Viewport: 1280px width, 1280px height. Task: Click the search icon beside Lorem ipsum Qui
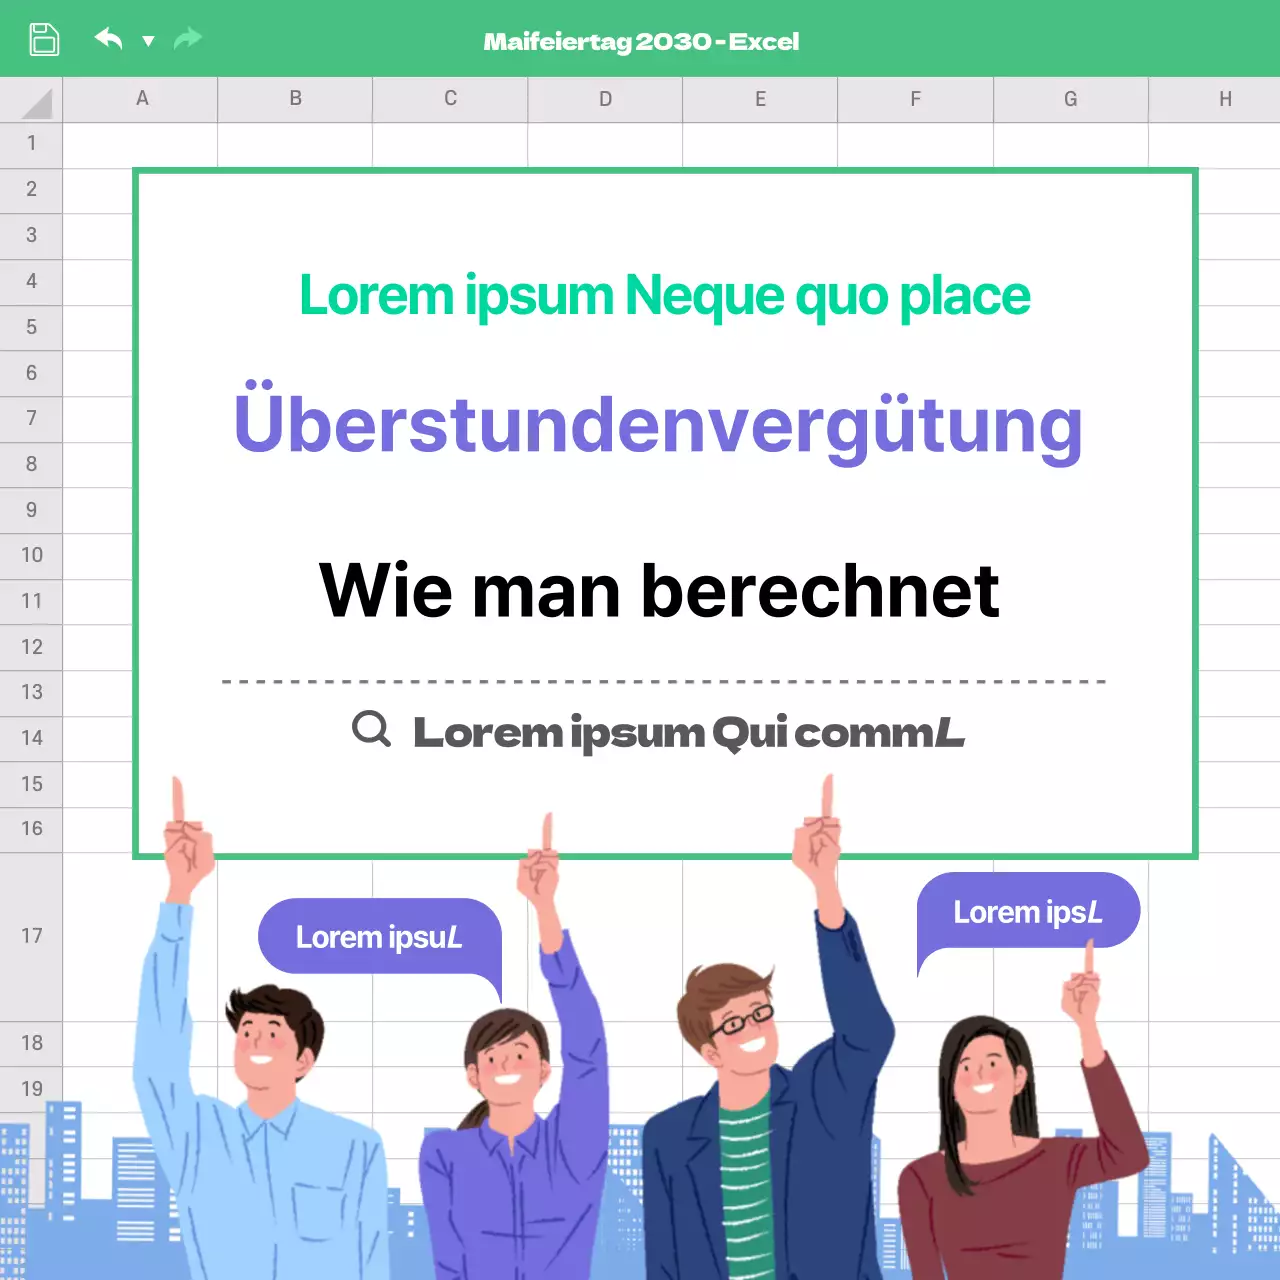point(370,730)
